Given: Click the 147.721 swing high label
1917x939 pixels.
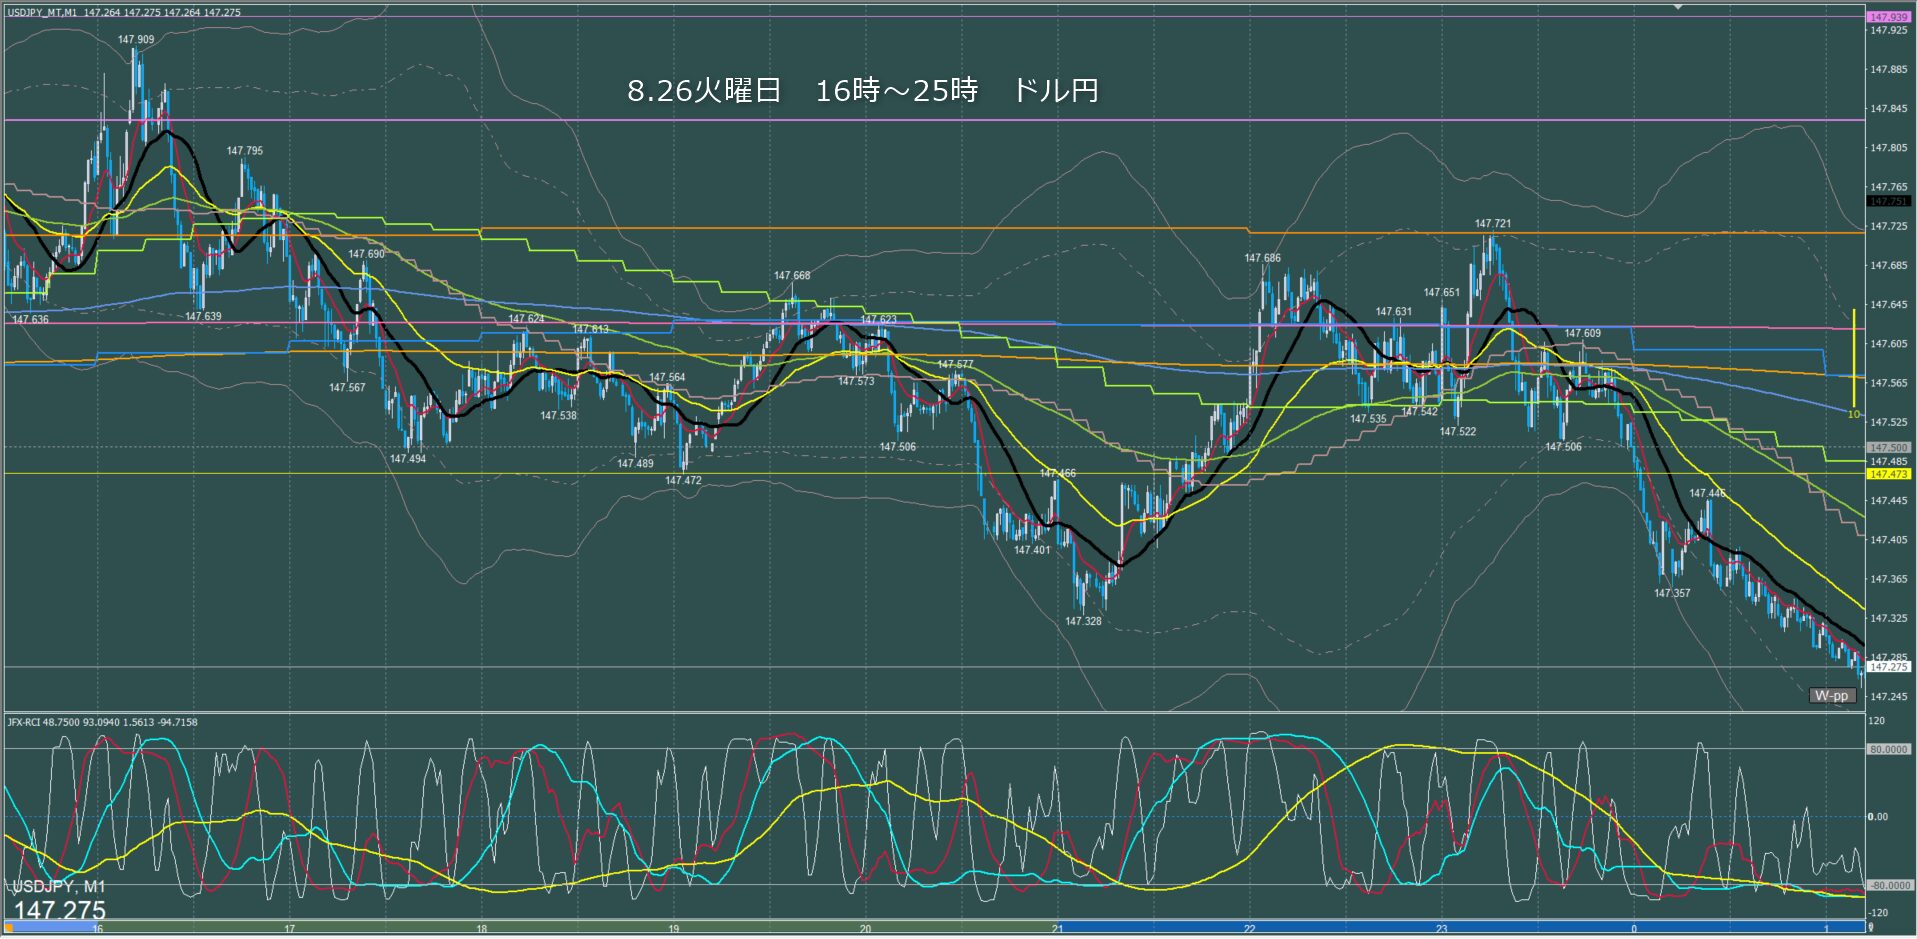Looking at the screenshot, I should [x=1492, y=224].
